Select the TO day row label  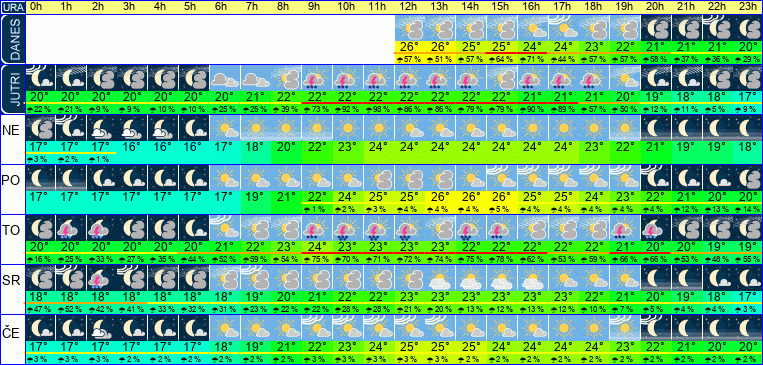10,230
